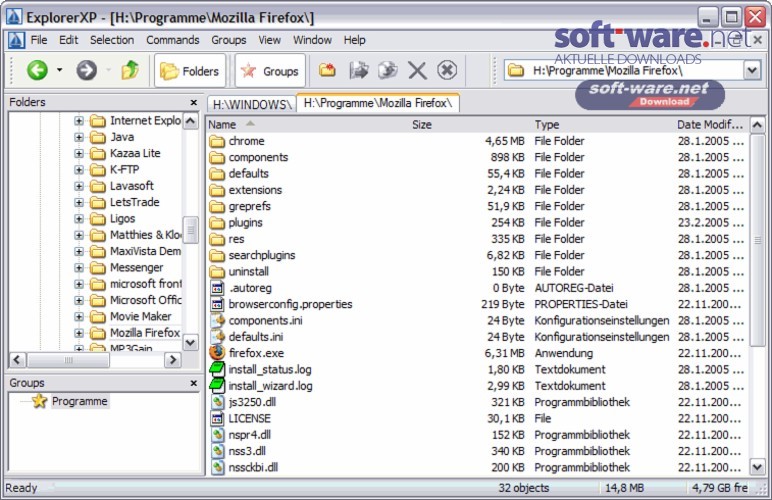Select the searchplugins folder icon
The height and width of the screenshot is (500, 772).
[217, 255]
